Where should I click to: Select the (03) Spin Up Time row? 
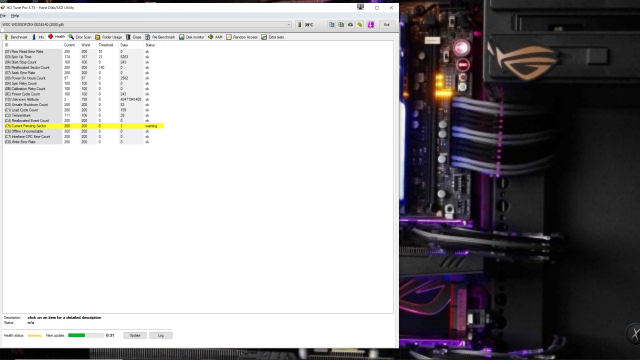pos(84,57)
